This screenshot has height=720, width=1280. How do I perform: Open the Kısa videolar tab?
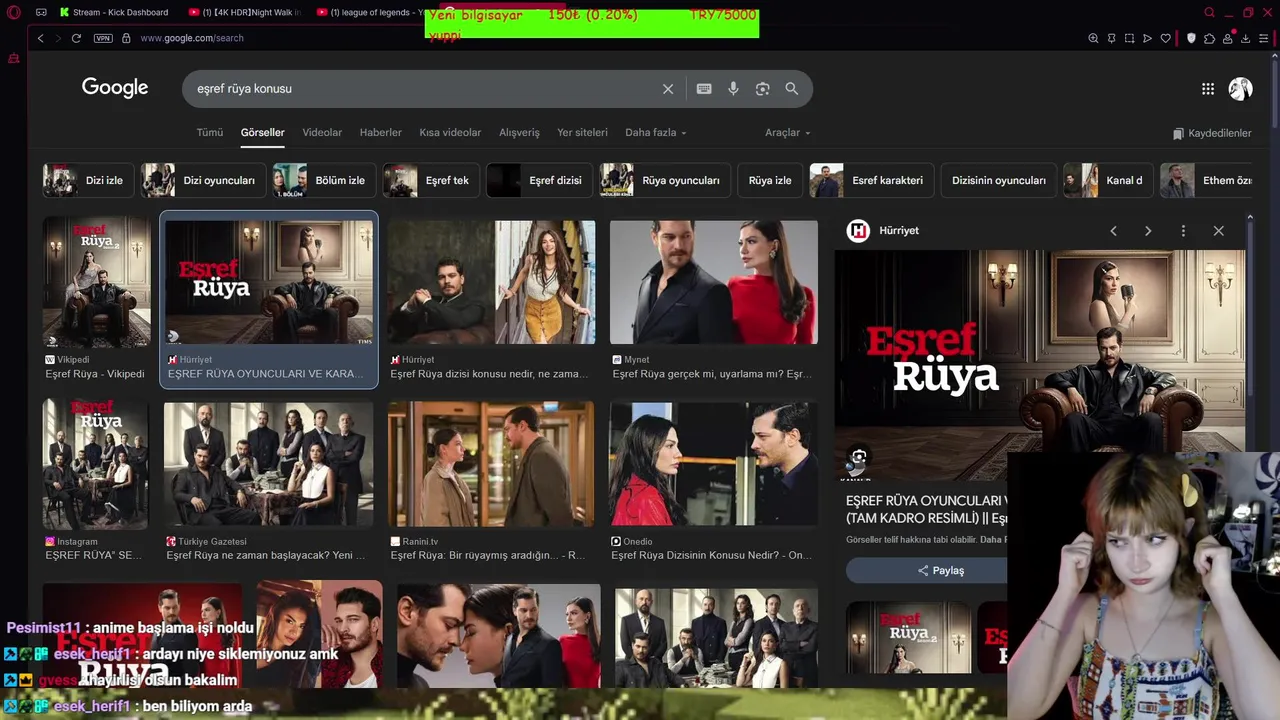click(450, 132)
